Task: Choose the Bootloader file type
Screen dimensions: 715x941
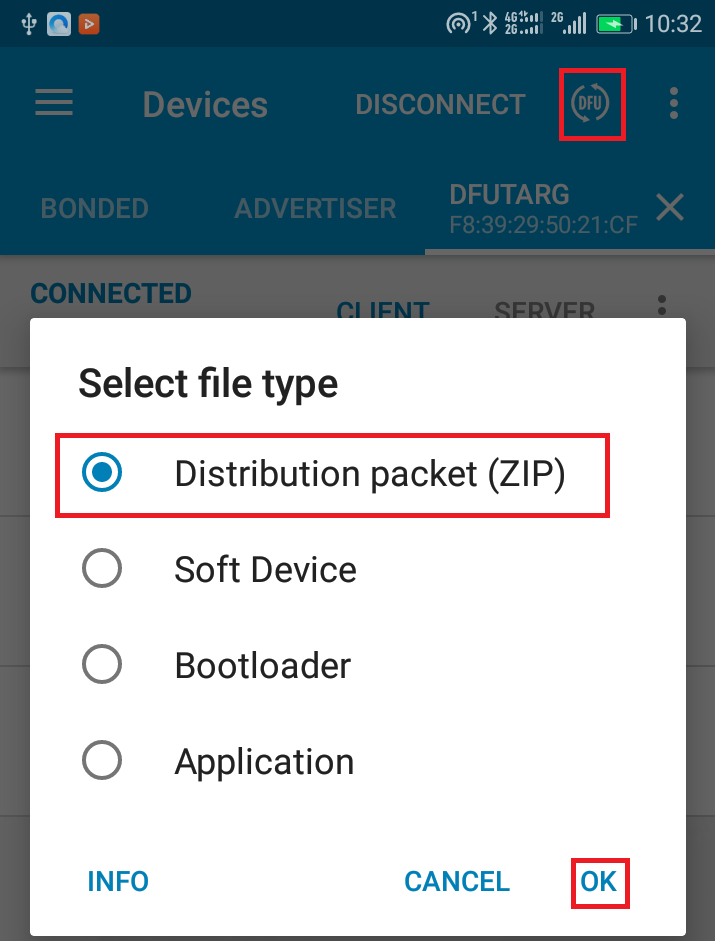Action: [x=102, y=665]
